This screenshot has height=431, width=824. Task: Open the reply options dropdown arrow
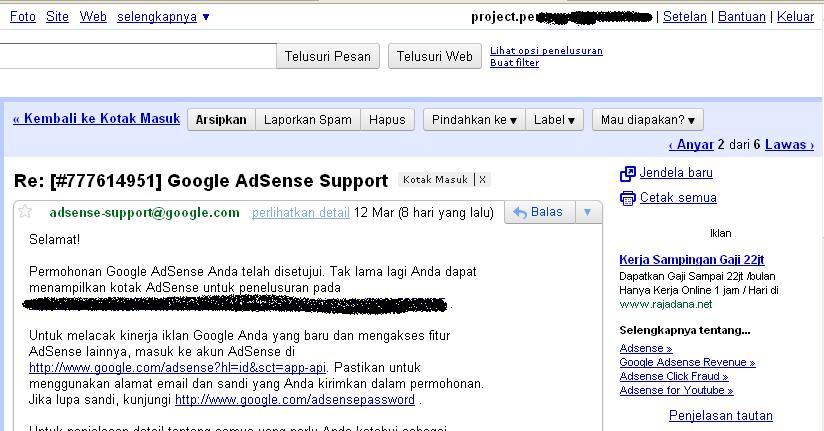coord(588,212)
